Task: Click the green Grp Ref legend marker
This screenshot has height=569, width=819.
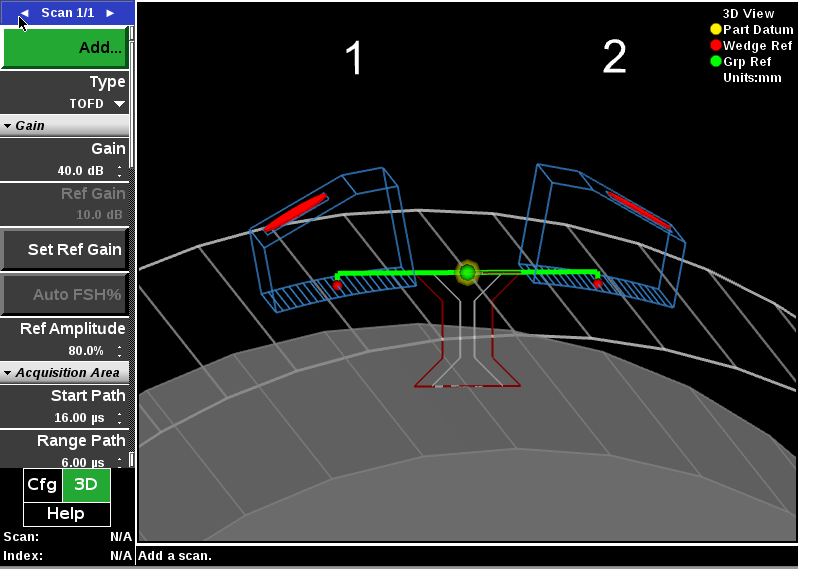Action: [x=716, y=62]
